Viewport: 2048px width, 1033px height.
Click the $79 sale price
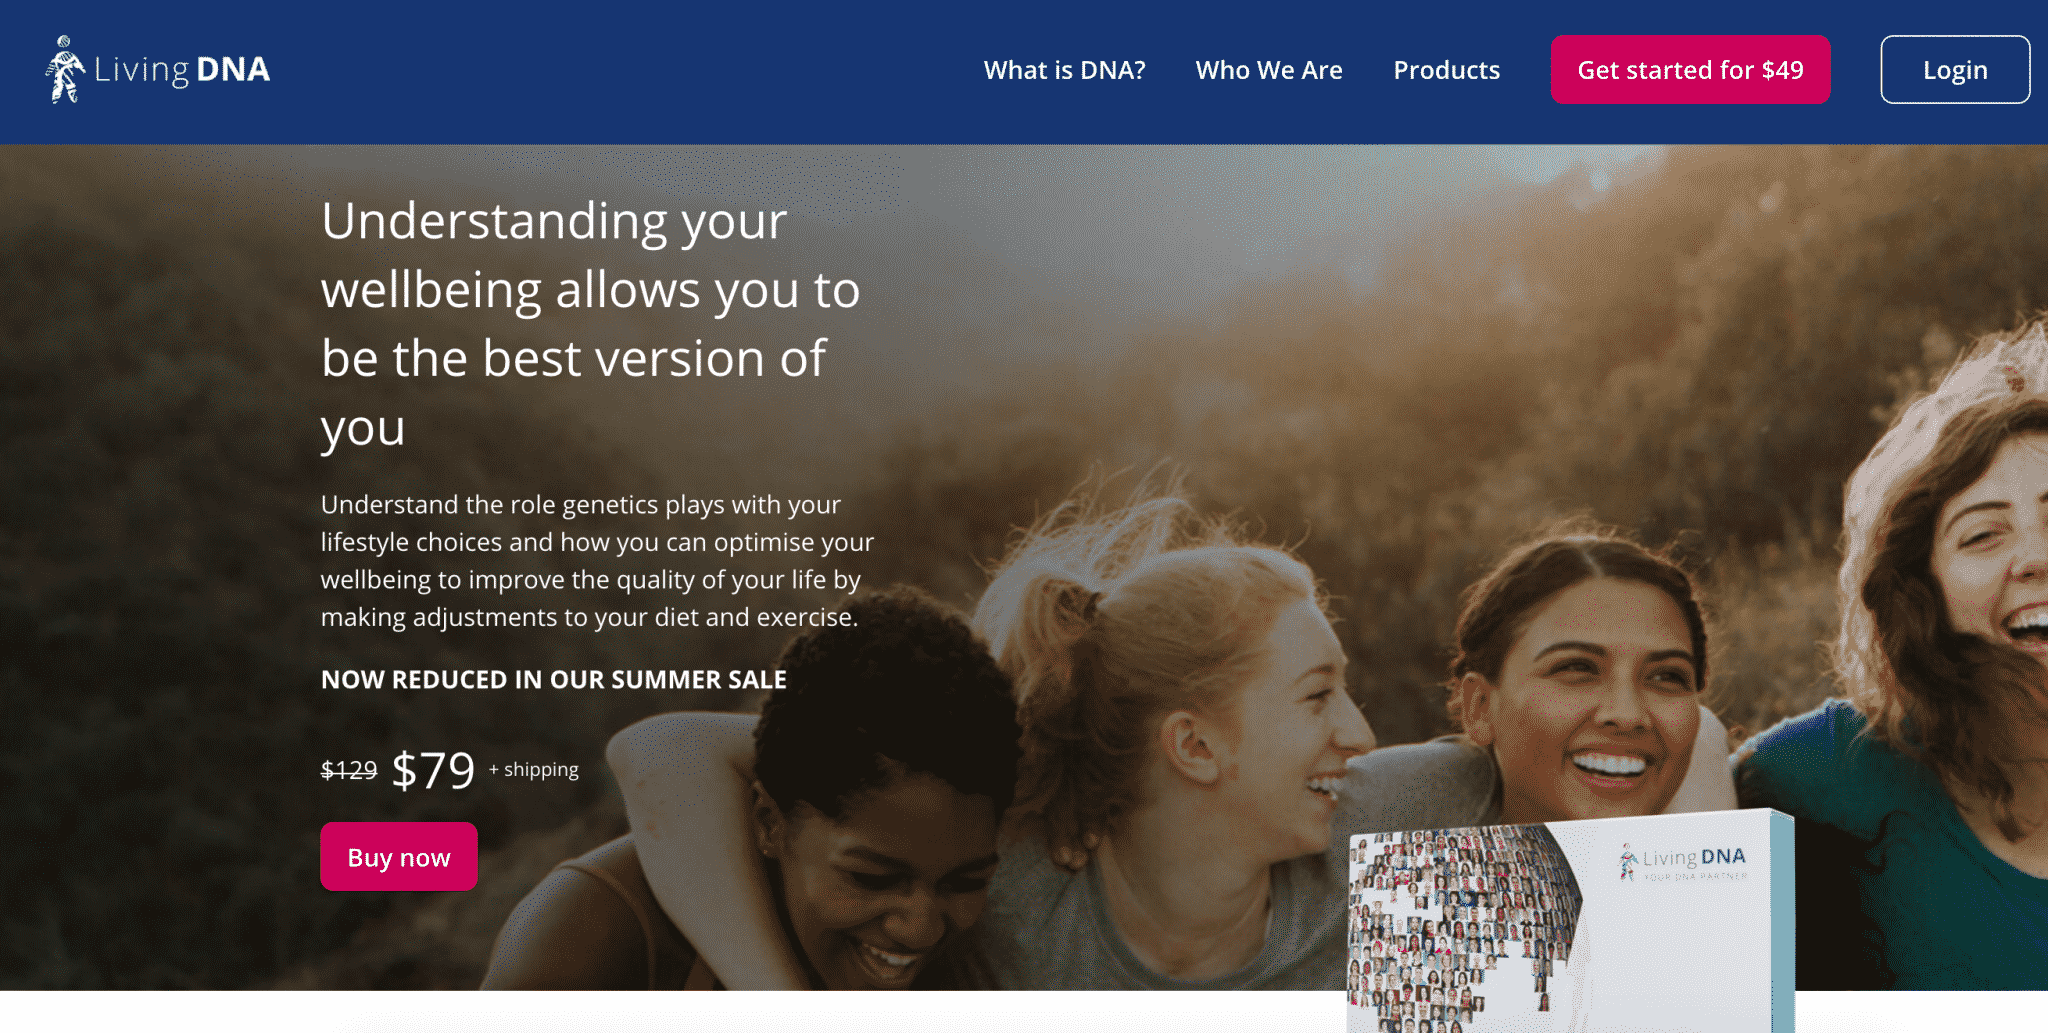point(433,770)
